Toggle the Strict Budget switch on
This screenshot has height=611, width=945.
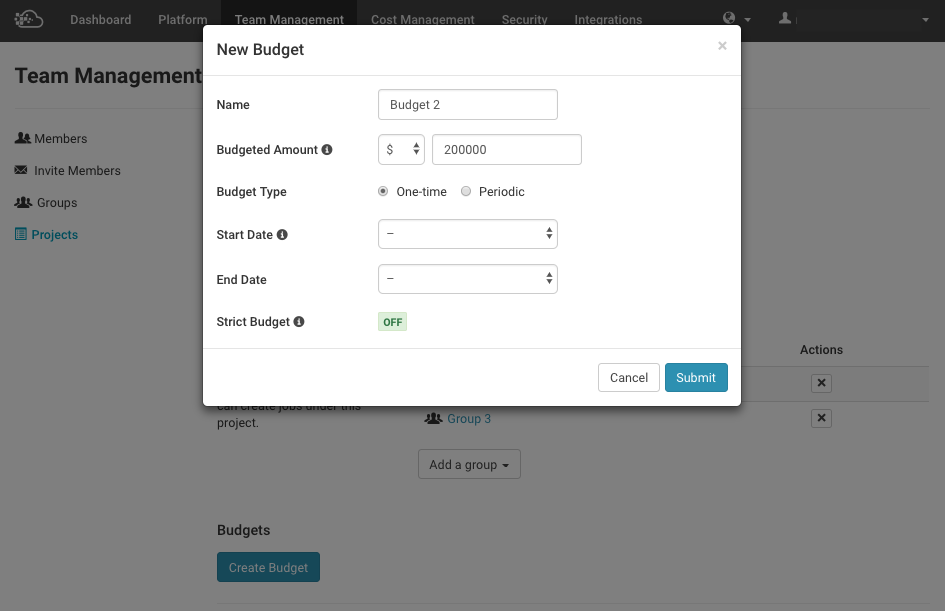(392, 322)
